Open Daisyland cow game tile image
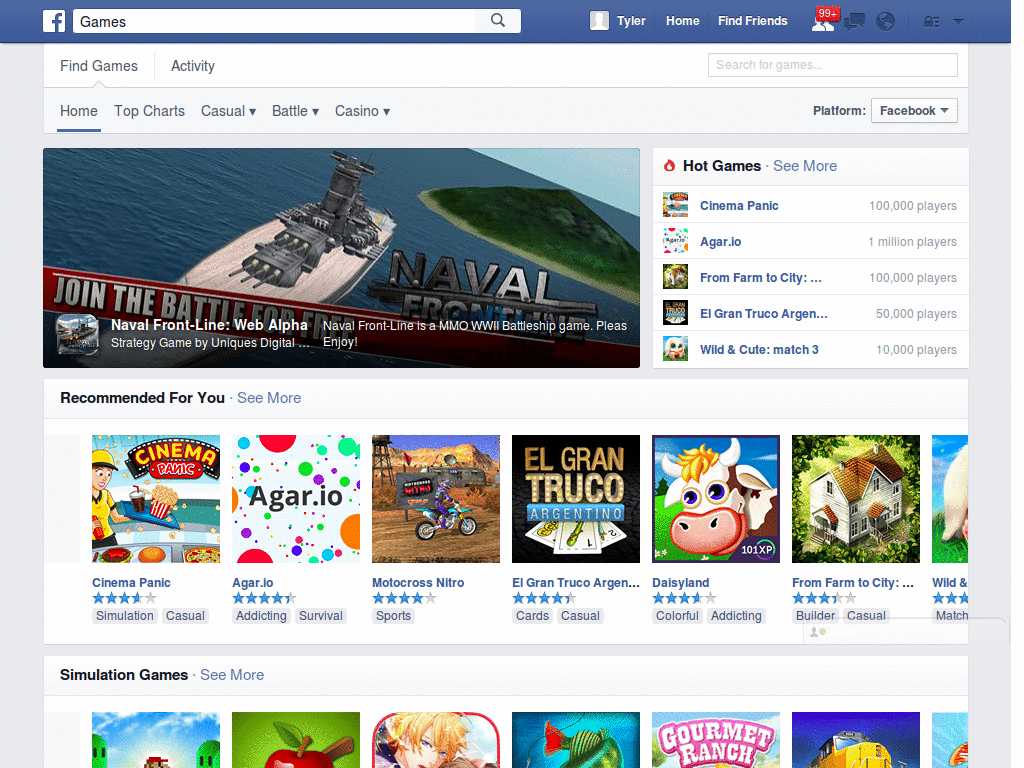Viewport: 1024px width, 768px height. [716, 499]
